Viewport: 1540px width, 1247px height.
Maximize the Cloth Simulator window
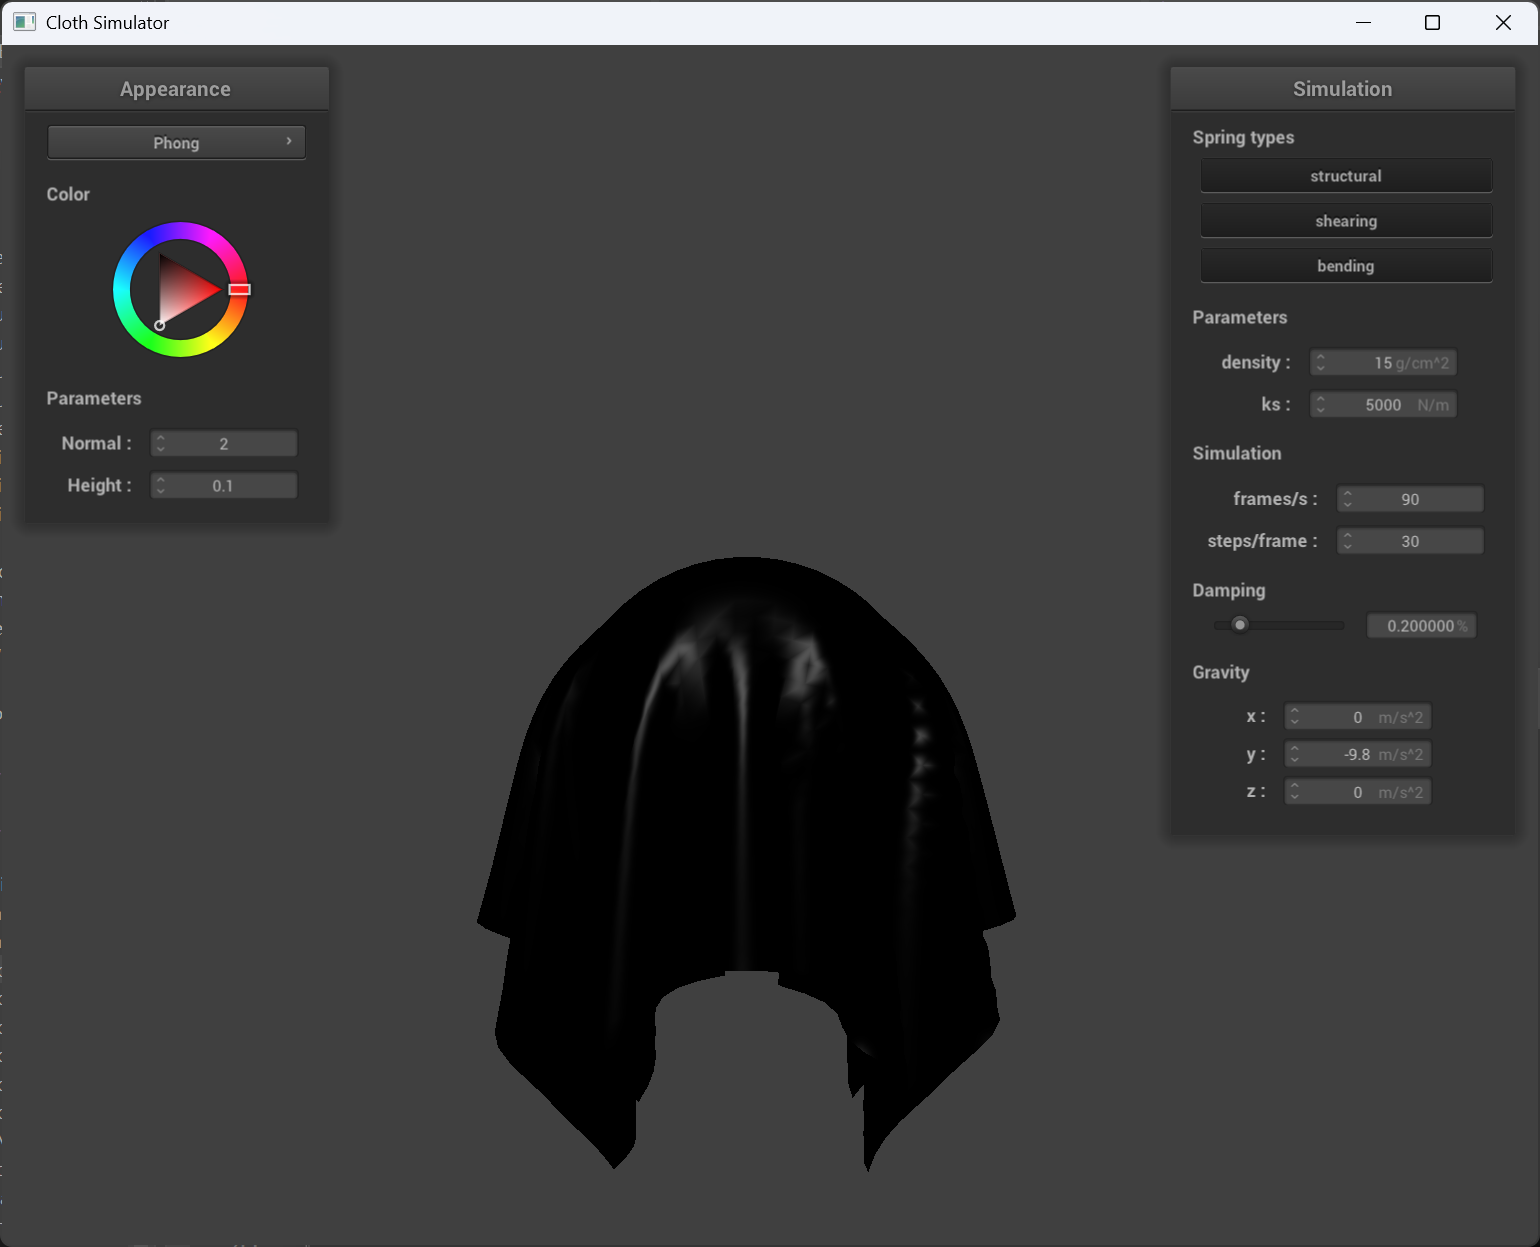pos(1432,22)
